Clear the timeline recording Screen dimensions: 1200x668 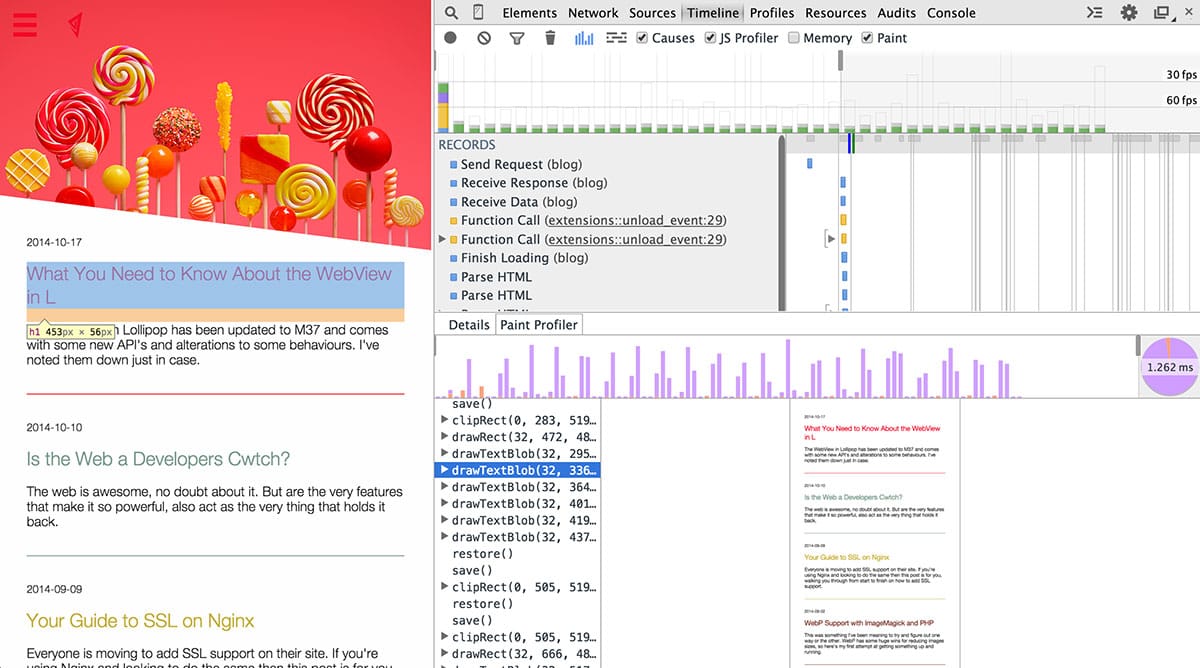(484, 37)
